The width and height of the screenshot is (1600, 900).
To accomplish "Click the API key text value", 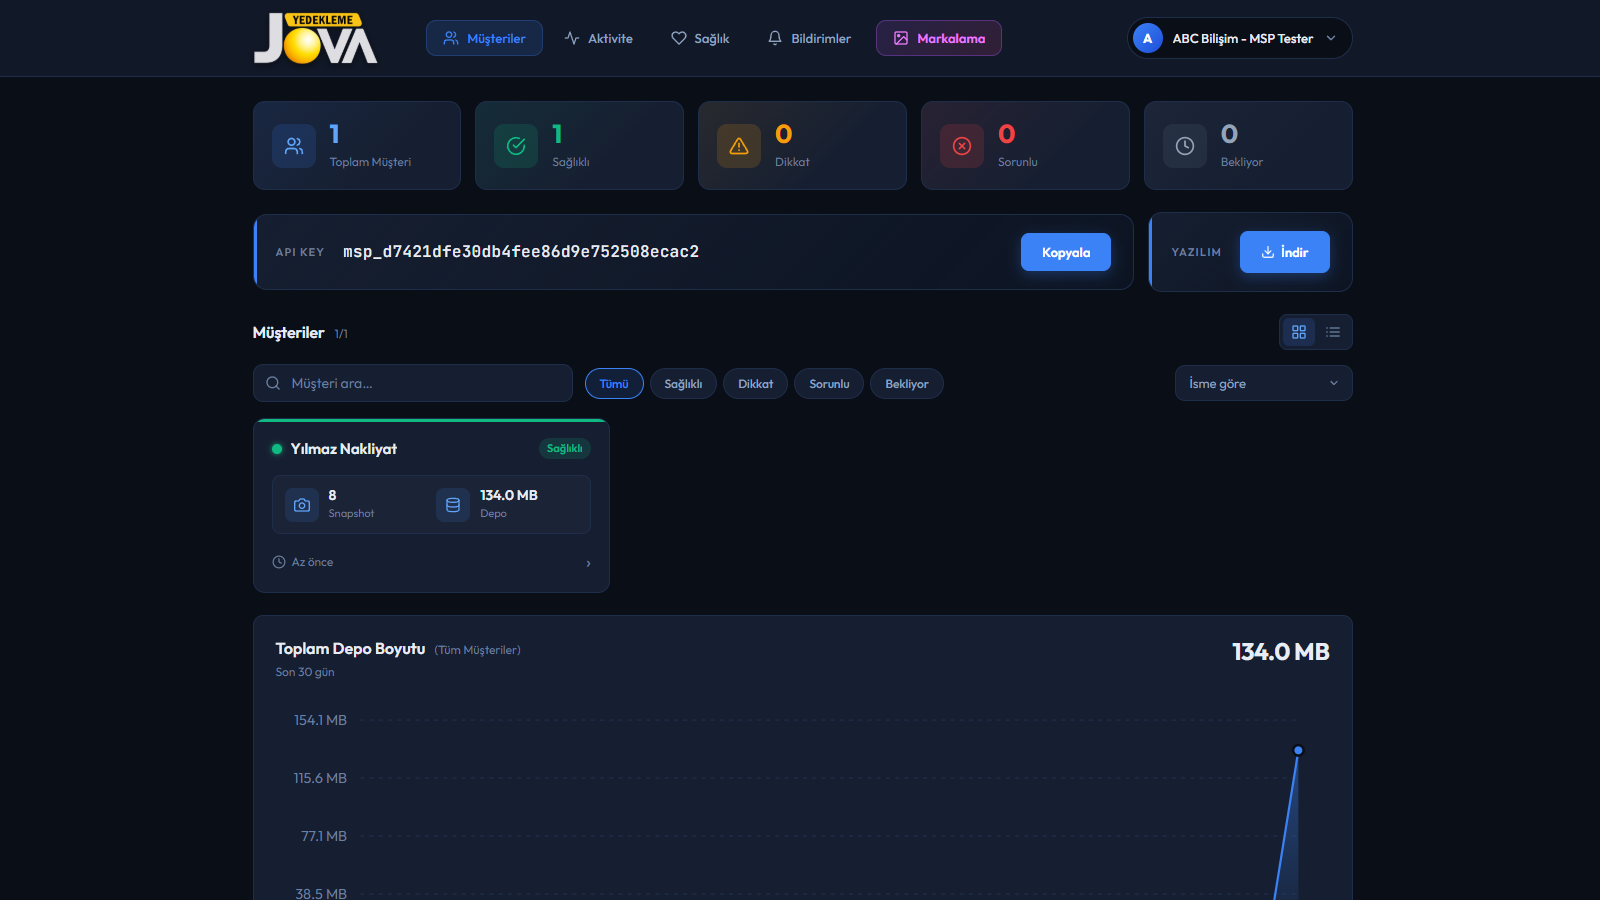I will pyautogui.click(x=521, y=252).
